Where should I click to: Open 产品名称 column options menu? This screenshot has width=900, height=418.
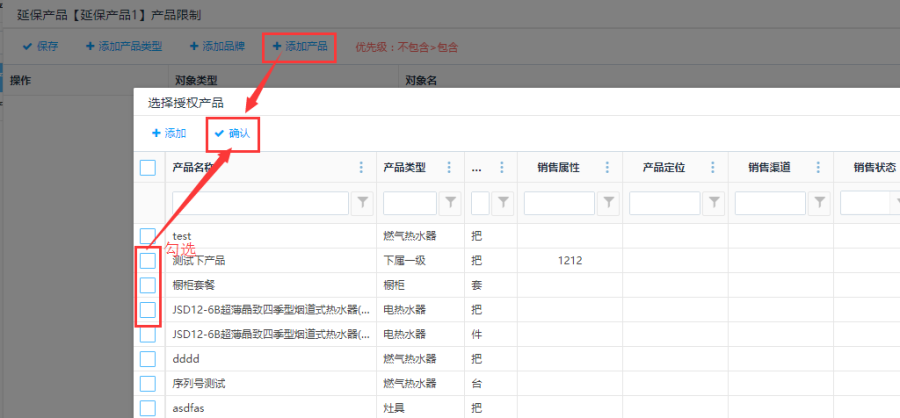click(x=361, y=168)
